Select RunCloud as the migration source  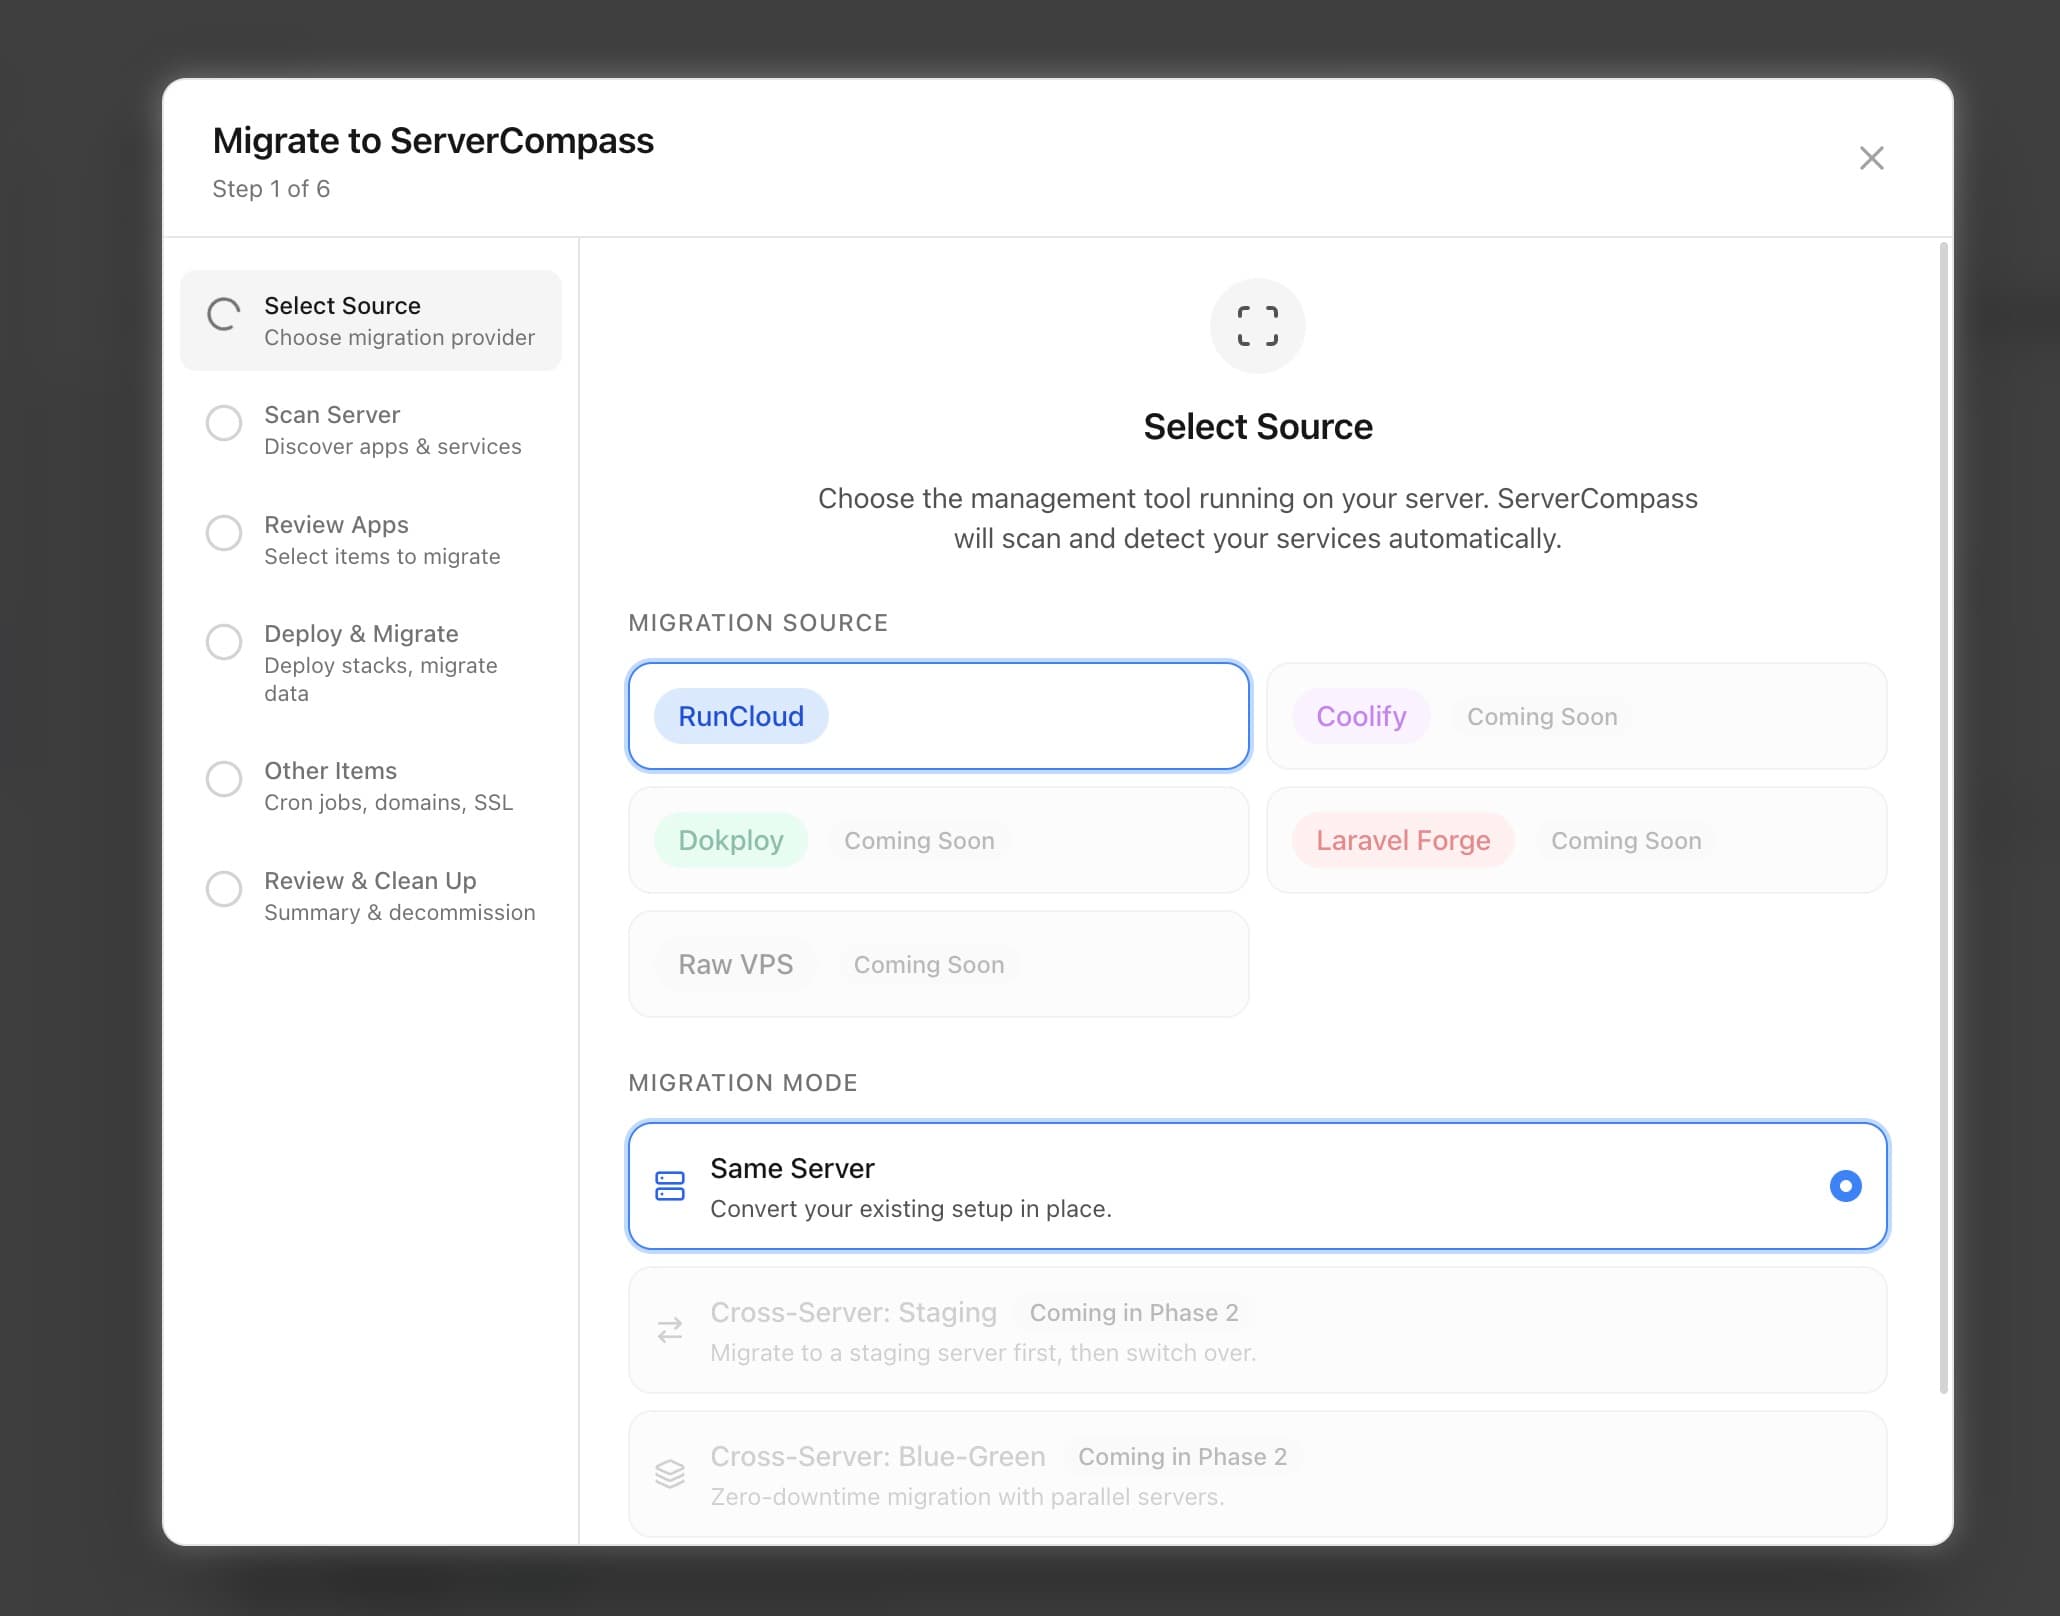[937, 716]
